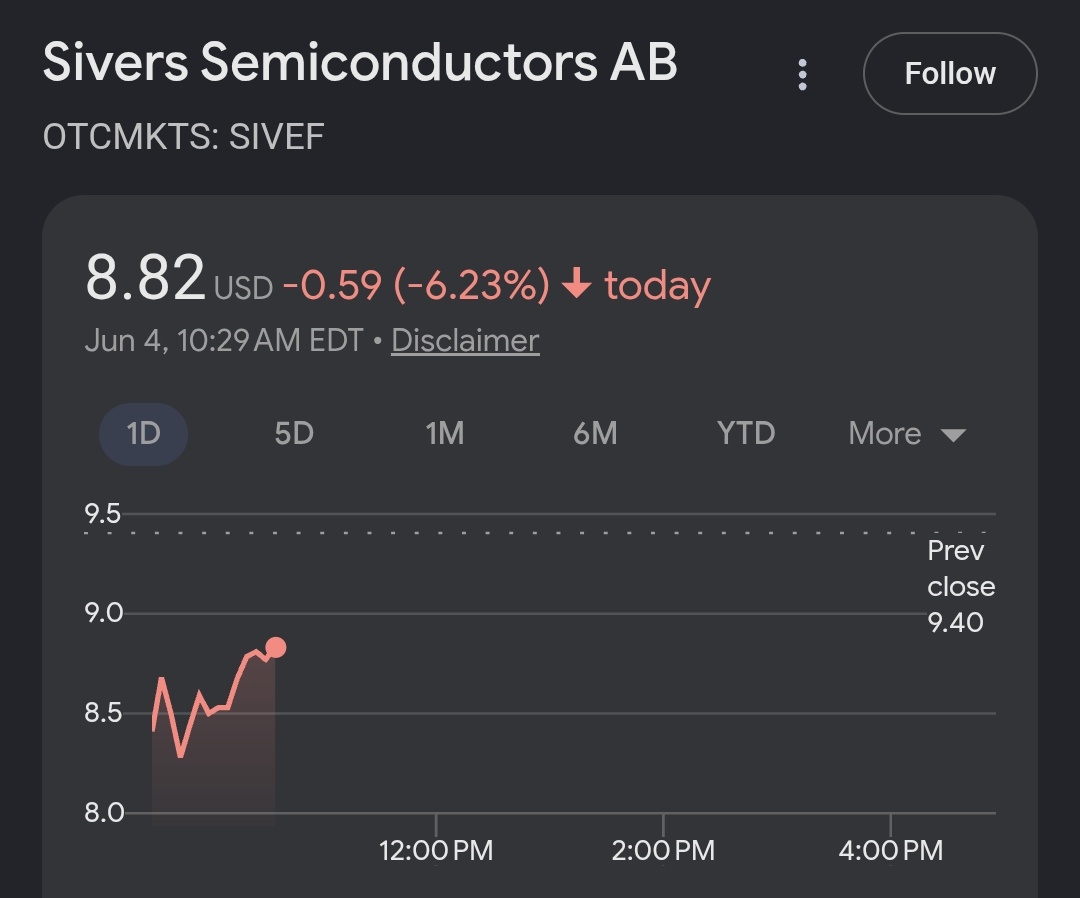The image size is (1080, 898).
Task: Click the 12:00 PM axis marker
Action: tap(436, 850)
